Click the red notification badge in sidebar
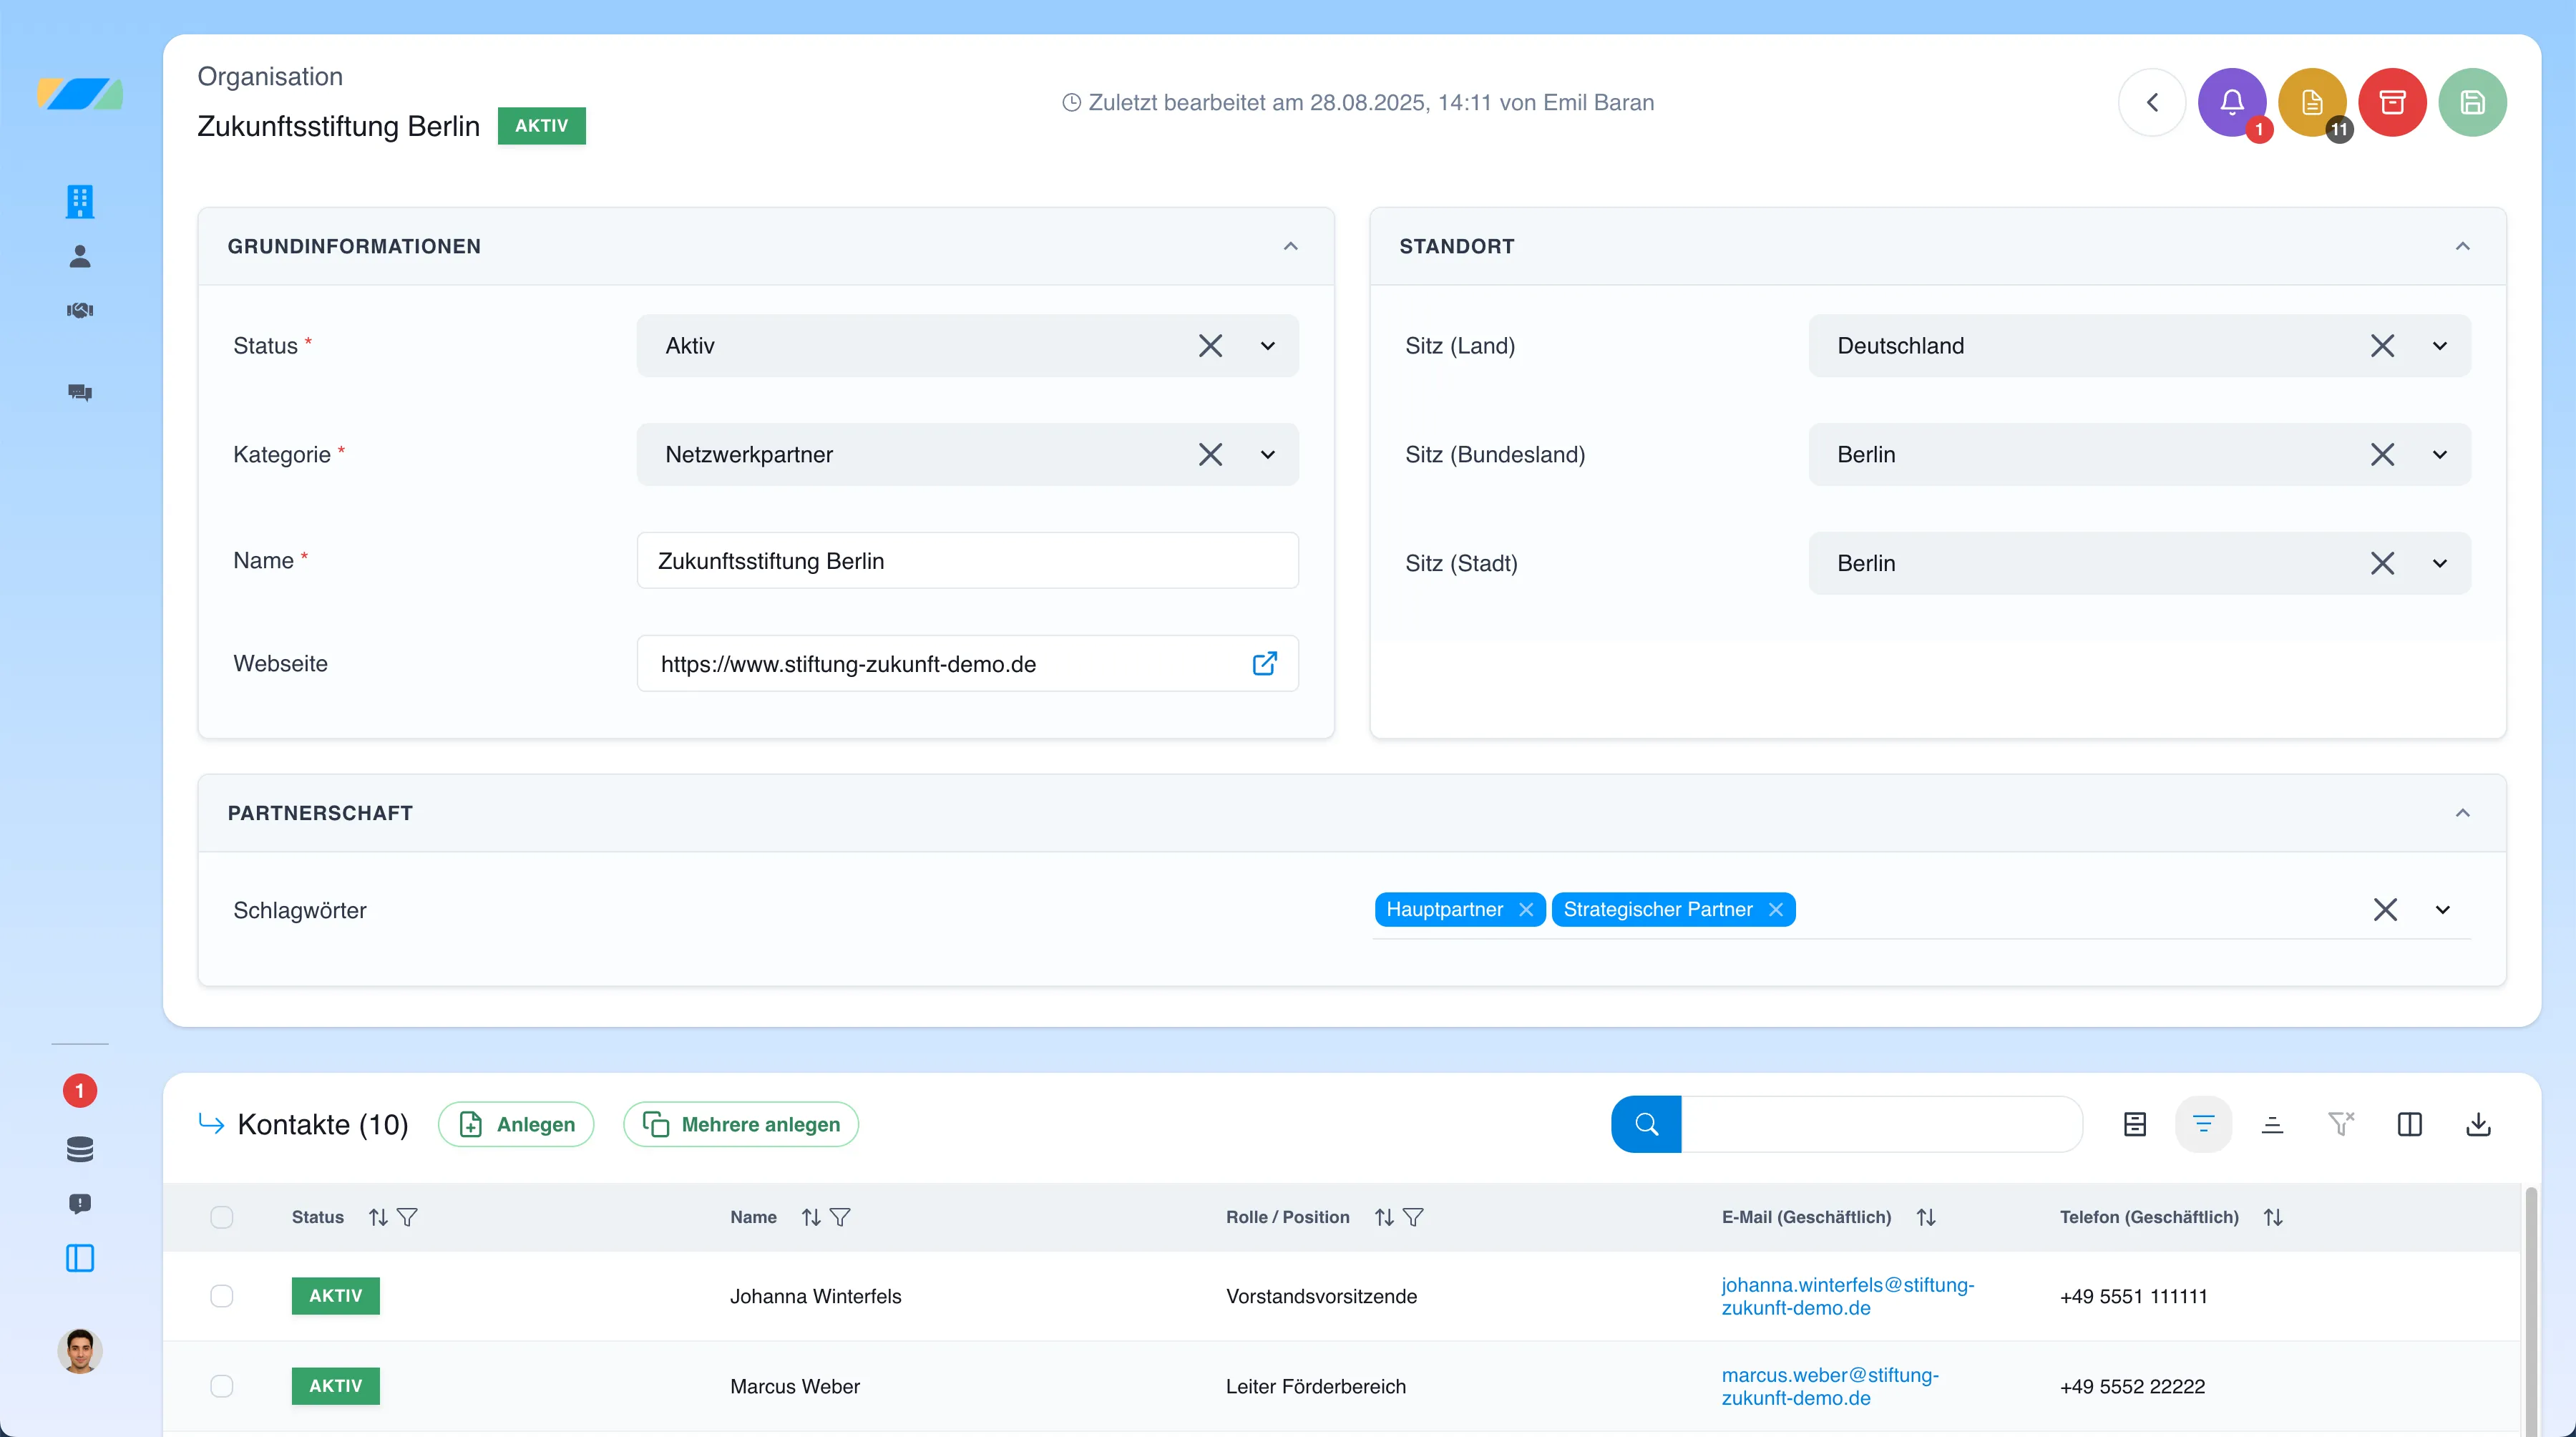2576x1437 pixels. click(80, 1090)
